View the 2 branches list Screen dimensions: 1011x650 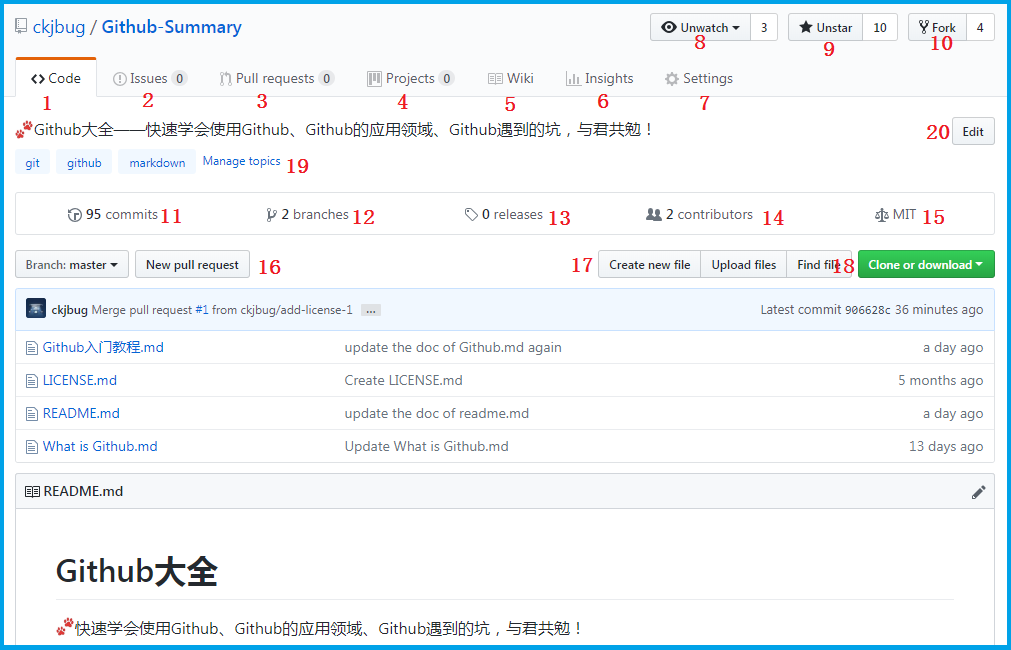click(307, 214)
